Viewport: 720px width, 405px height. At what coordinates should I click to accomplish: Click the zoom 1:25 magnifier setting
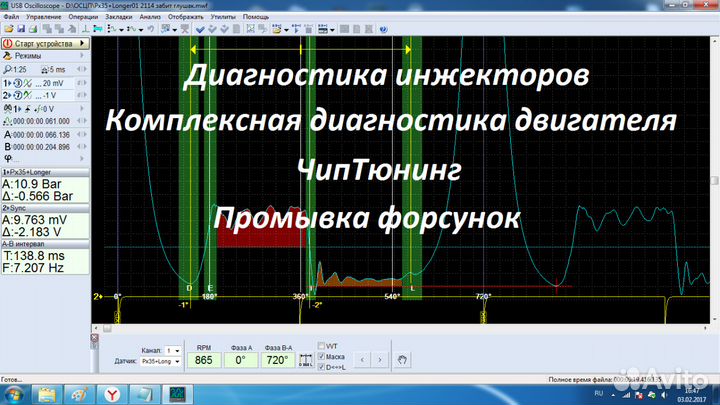[x=15, y=70]
